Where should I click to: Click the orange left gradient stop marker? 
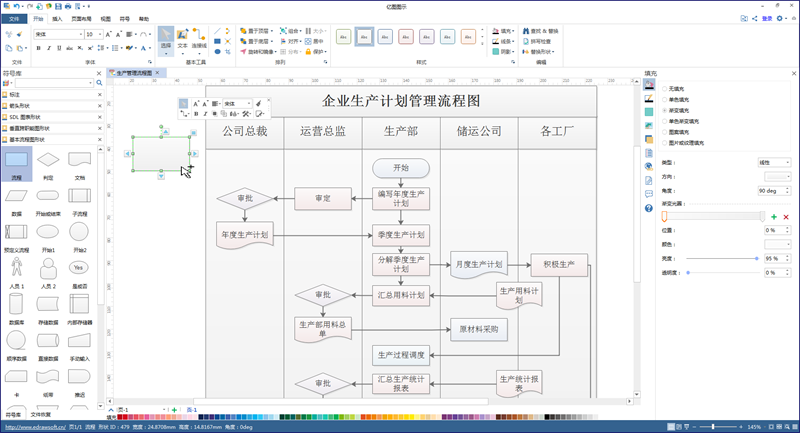click(664, 217)
